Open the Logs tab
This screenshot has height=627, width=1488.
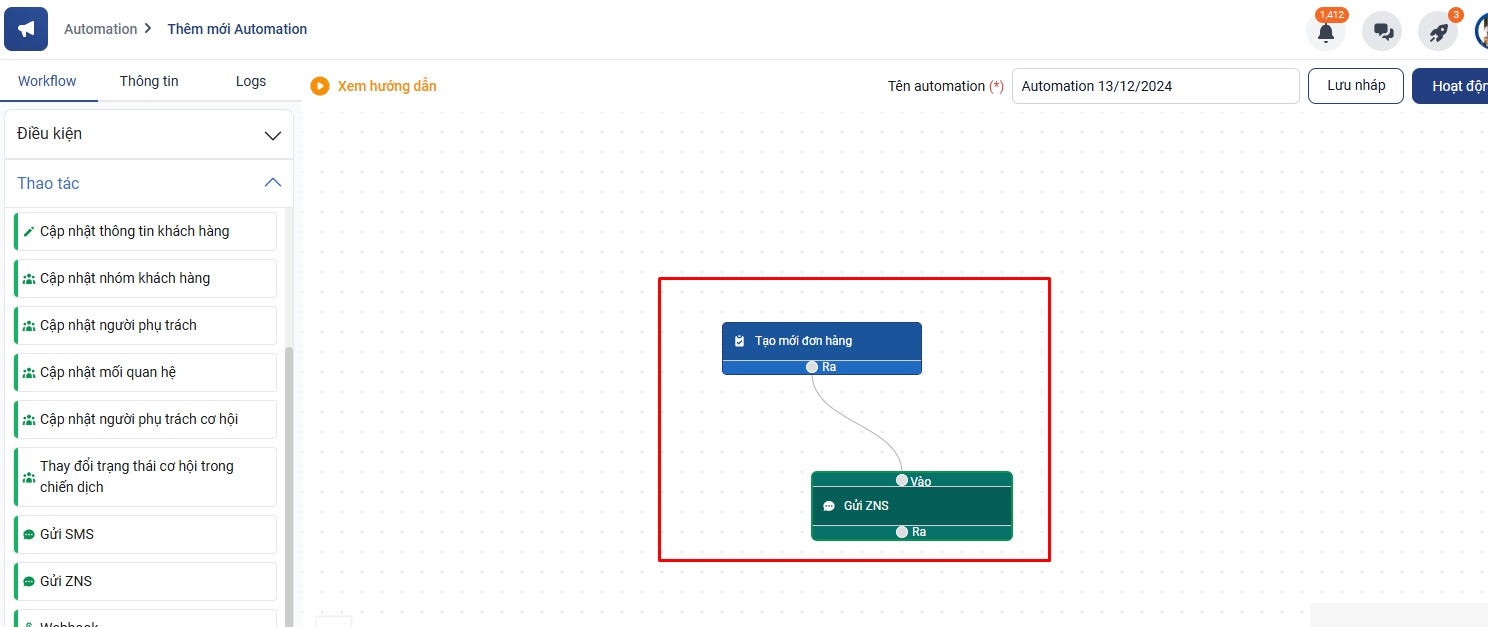coord(251,81)
